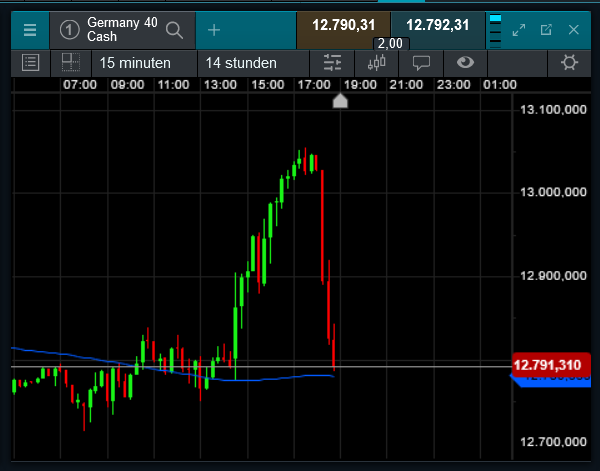The image size is (600, 471).
Task: Open the 14 stunden range dropdown
Action: pyautogui.click(x=253, y=63)
